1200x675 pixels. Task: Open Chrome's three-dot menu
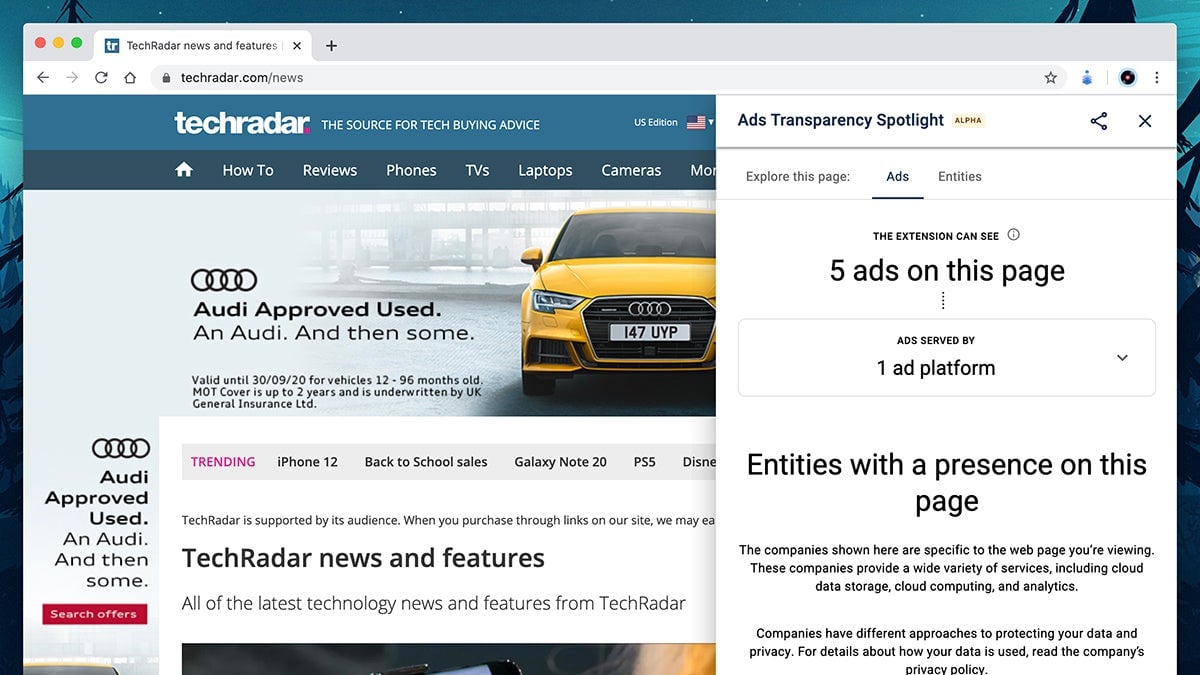pyautogui.click(x=1157, y=77)
